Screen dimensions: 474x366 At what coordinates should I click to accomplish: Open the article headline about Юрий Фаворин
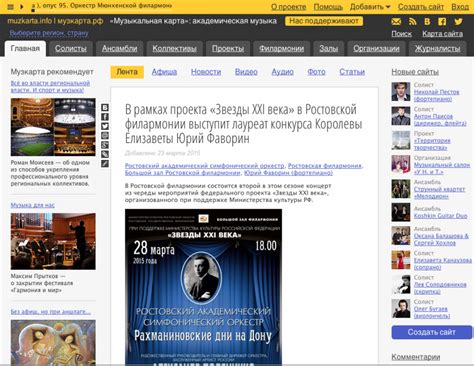click(x=243, y=124)
